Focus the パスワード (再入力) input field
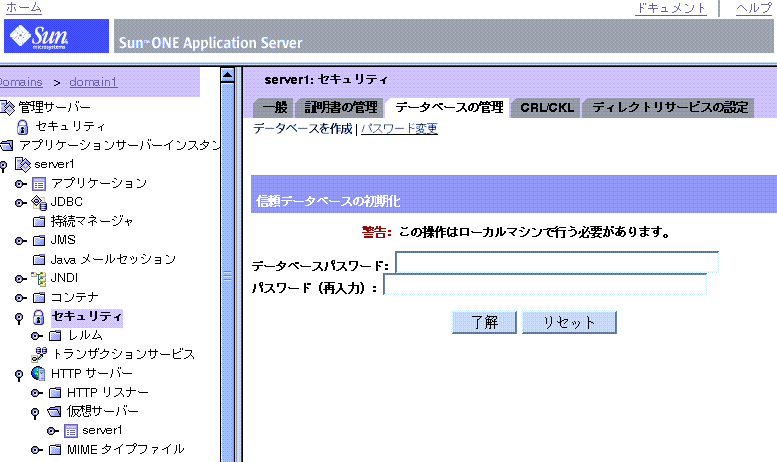 545,285
